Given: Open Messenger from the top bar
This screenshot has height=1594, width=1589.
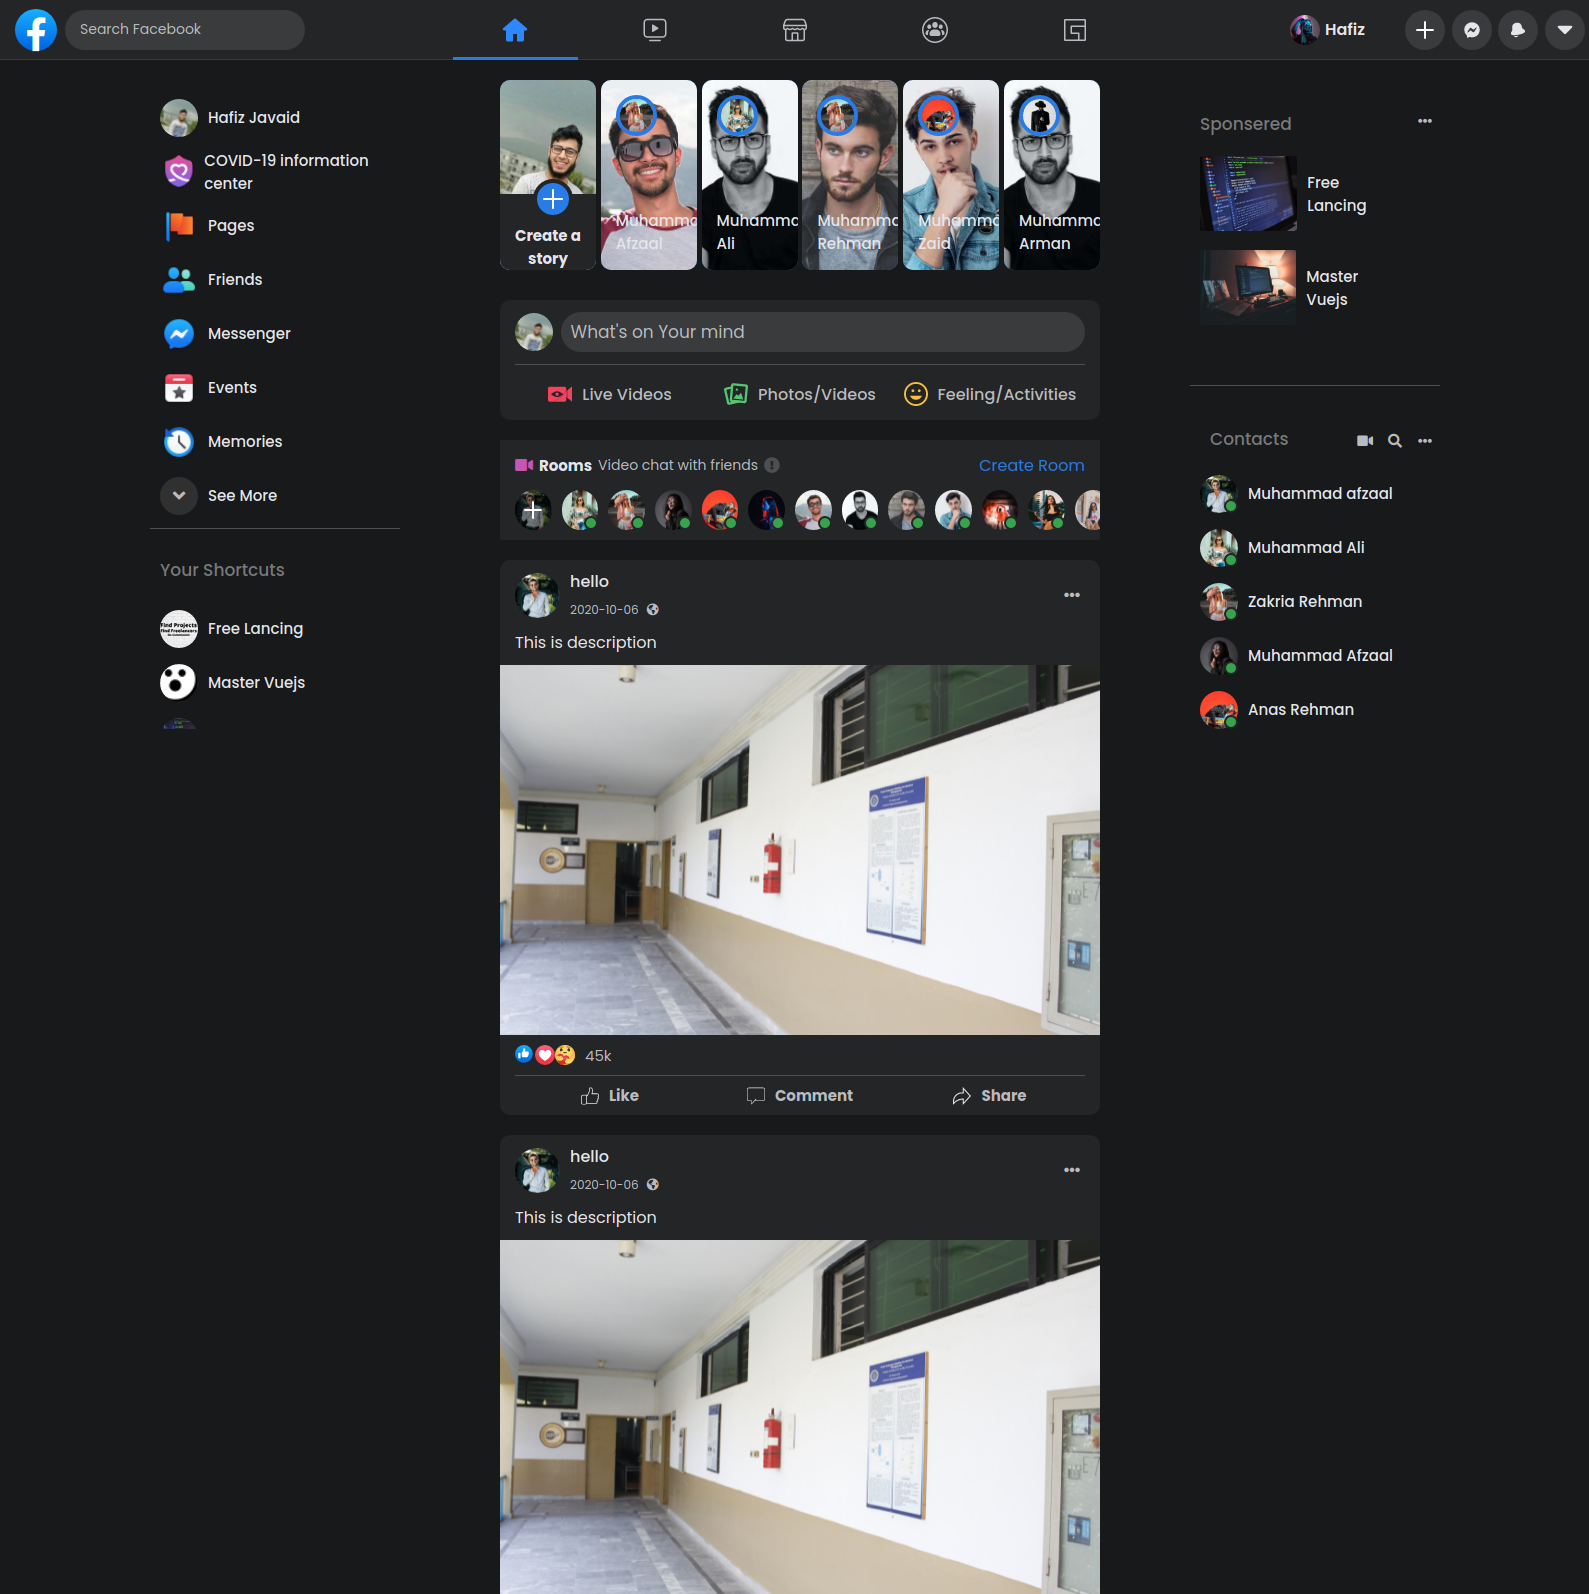Looking at the screenshot, I should (1472, 30).
